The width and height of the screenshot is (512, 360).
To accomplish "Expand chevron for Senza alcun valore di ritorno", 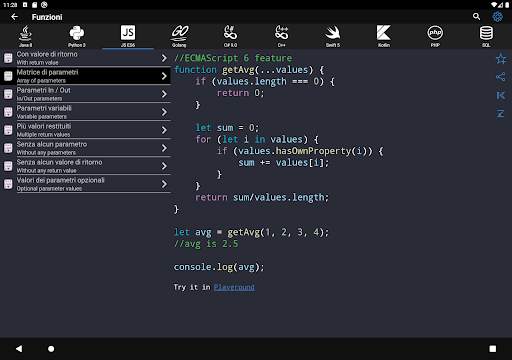I will coord(164,166).
